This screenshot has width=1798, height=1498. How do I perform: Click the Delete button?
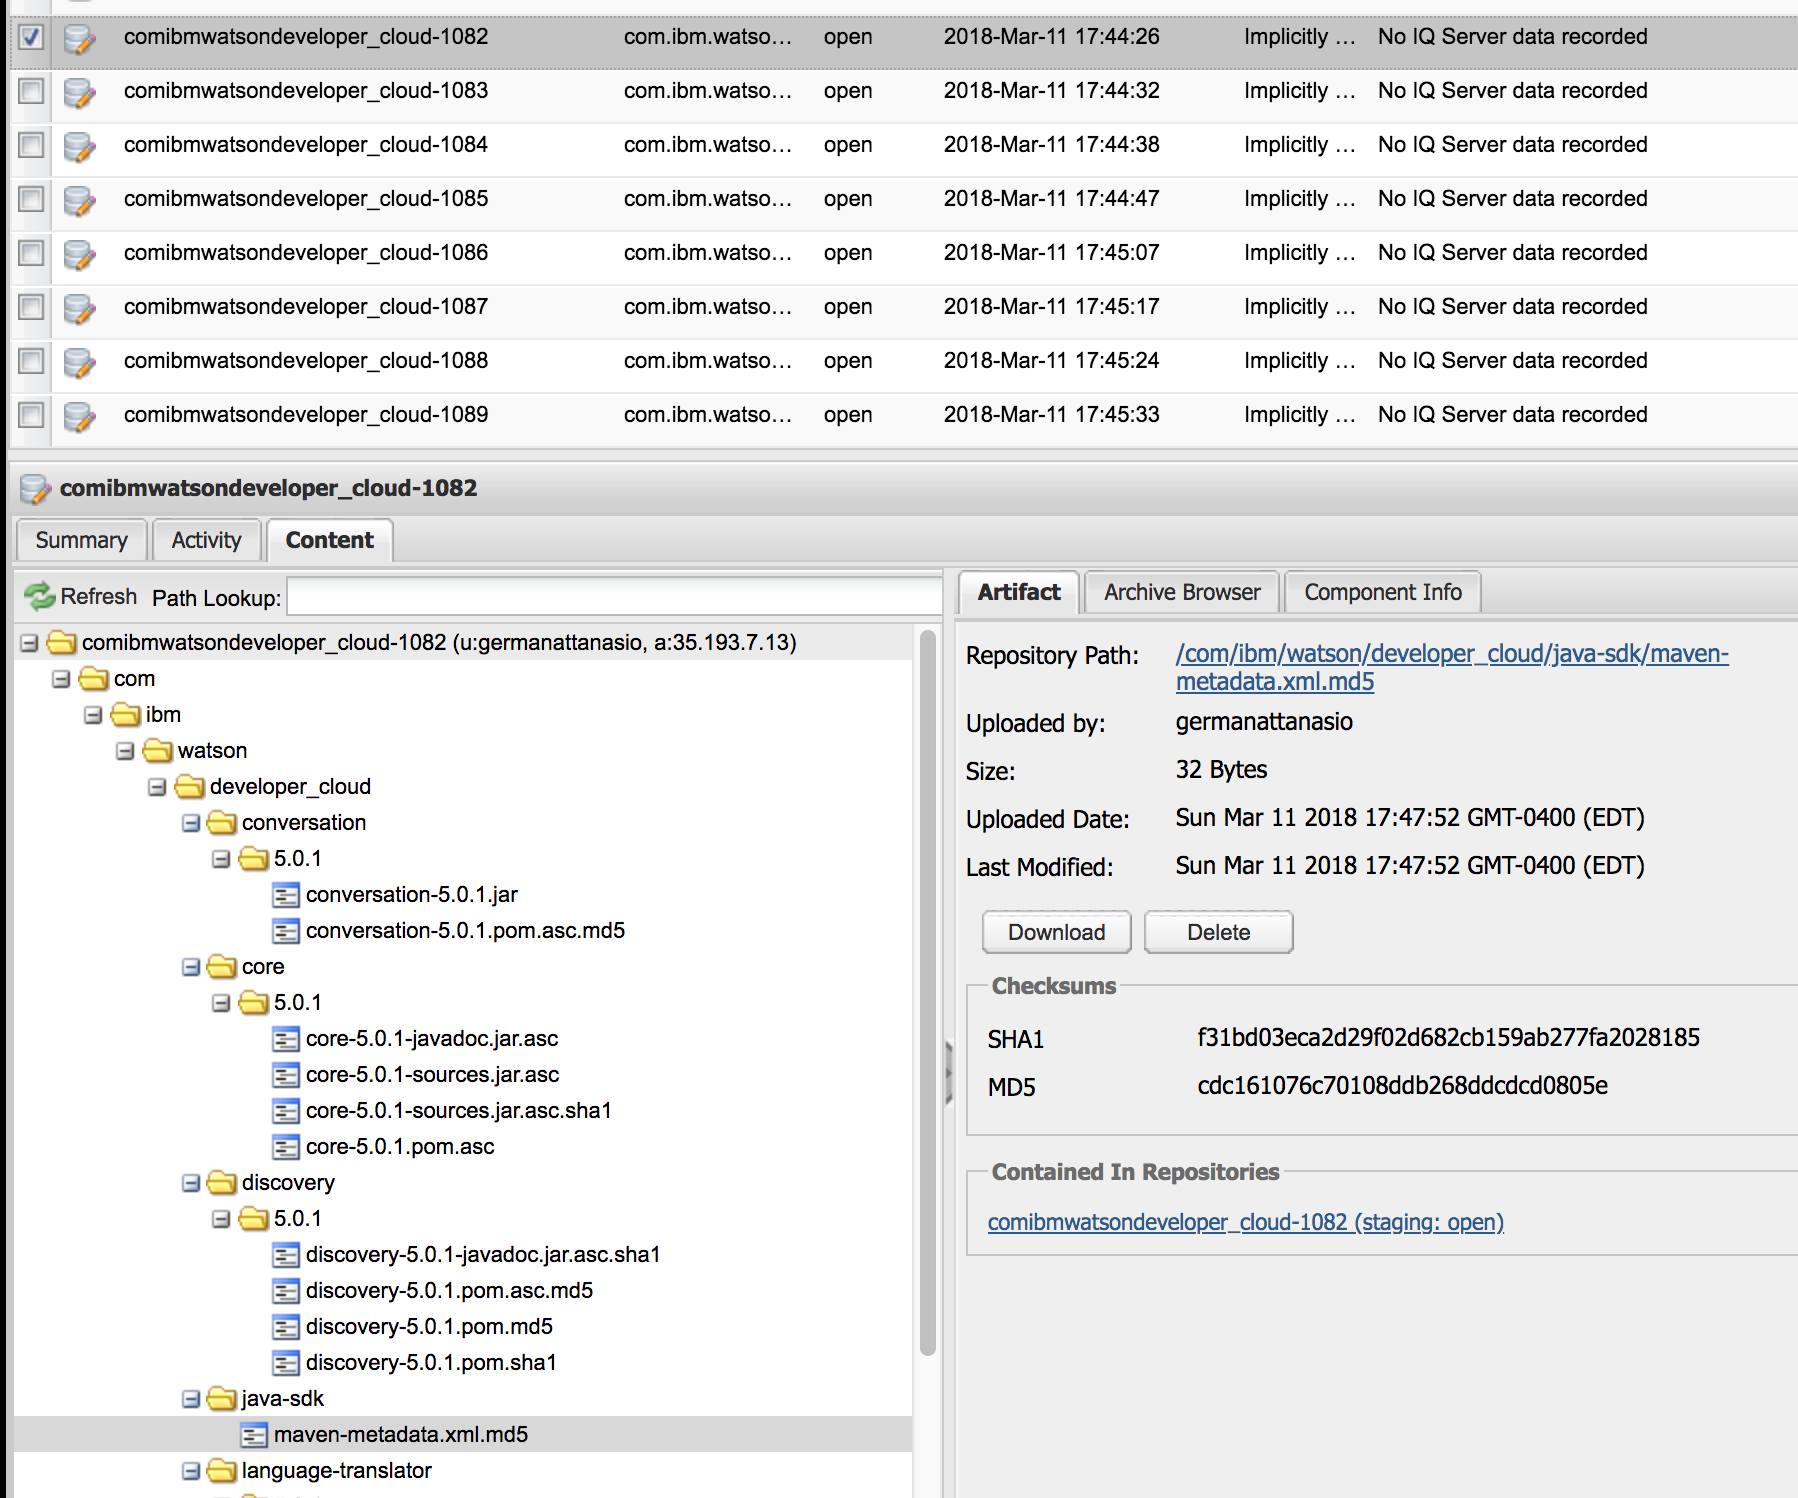coord(1219,932)
